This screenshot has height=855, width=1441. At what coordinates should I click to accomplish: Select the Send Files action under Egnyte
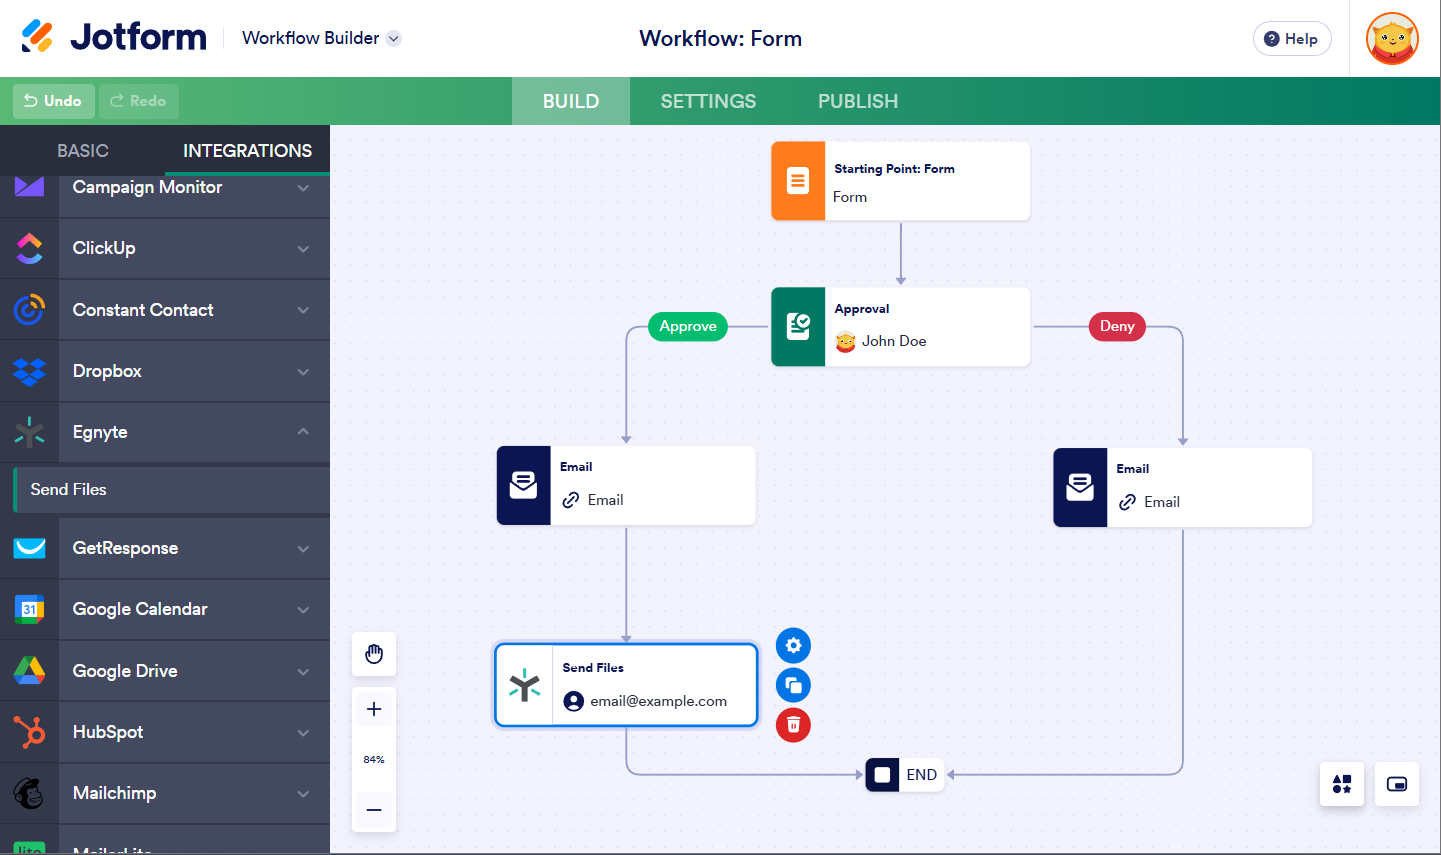click(171, 489)
